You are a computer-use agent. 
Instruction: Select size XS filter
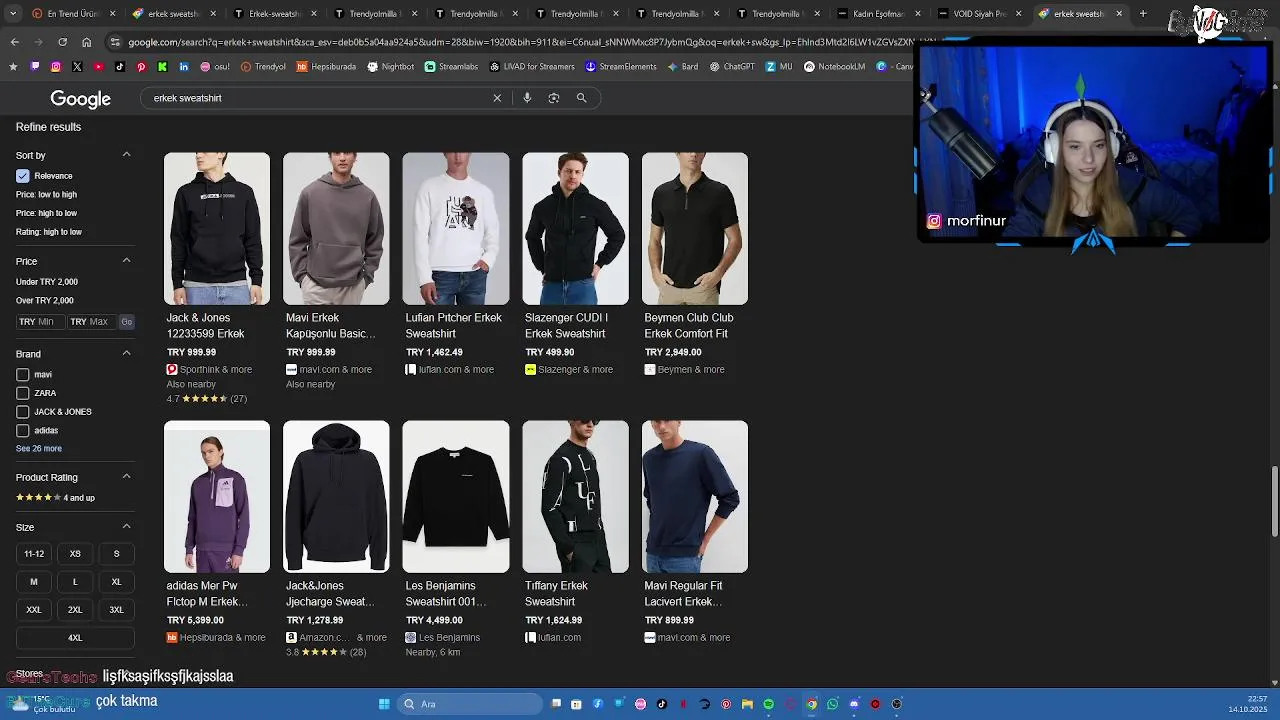(75, 553)
